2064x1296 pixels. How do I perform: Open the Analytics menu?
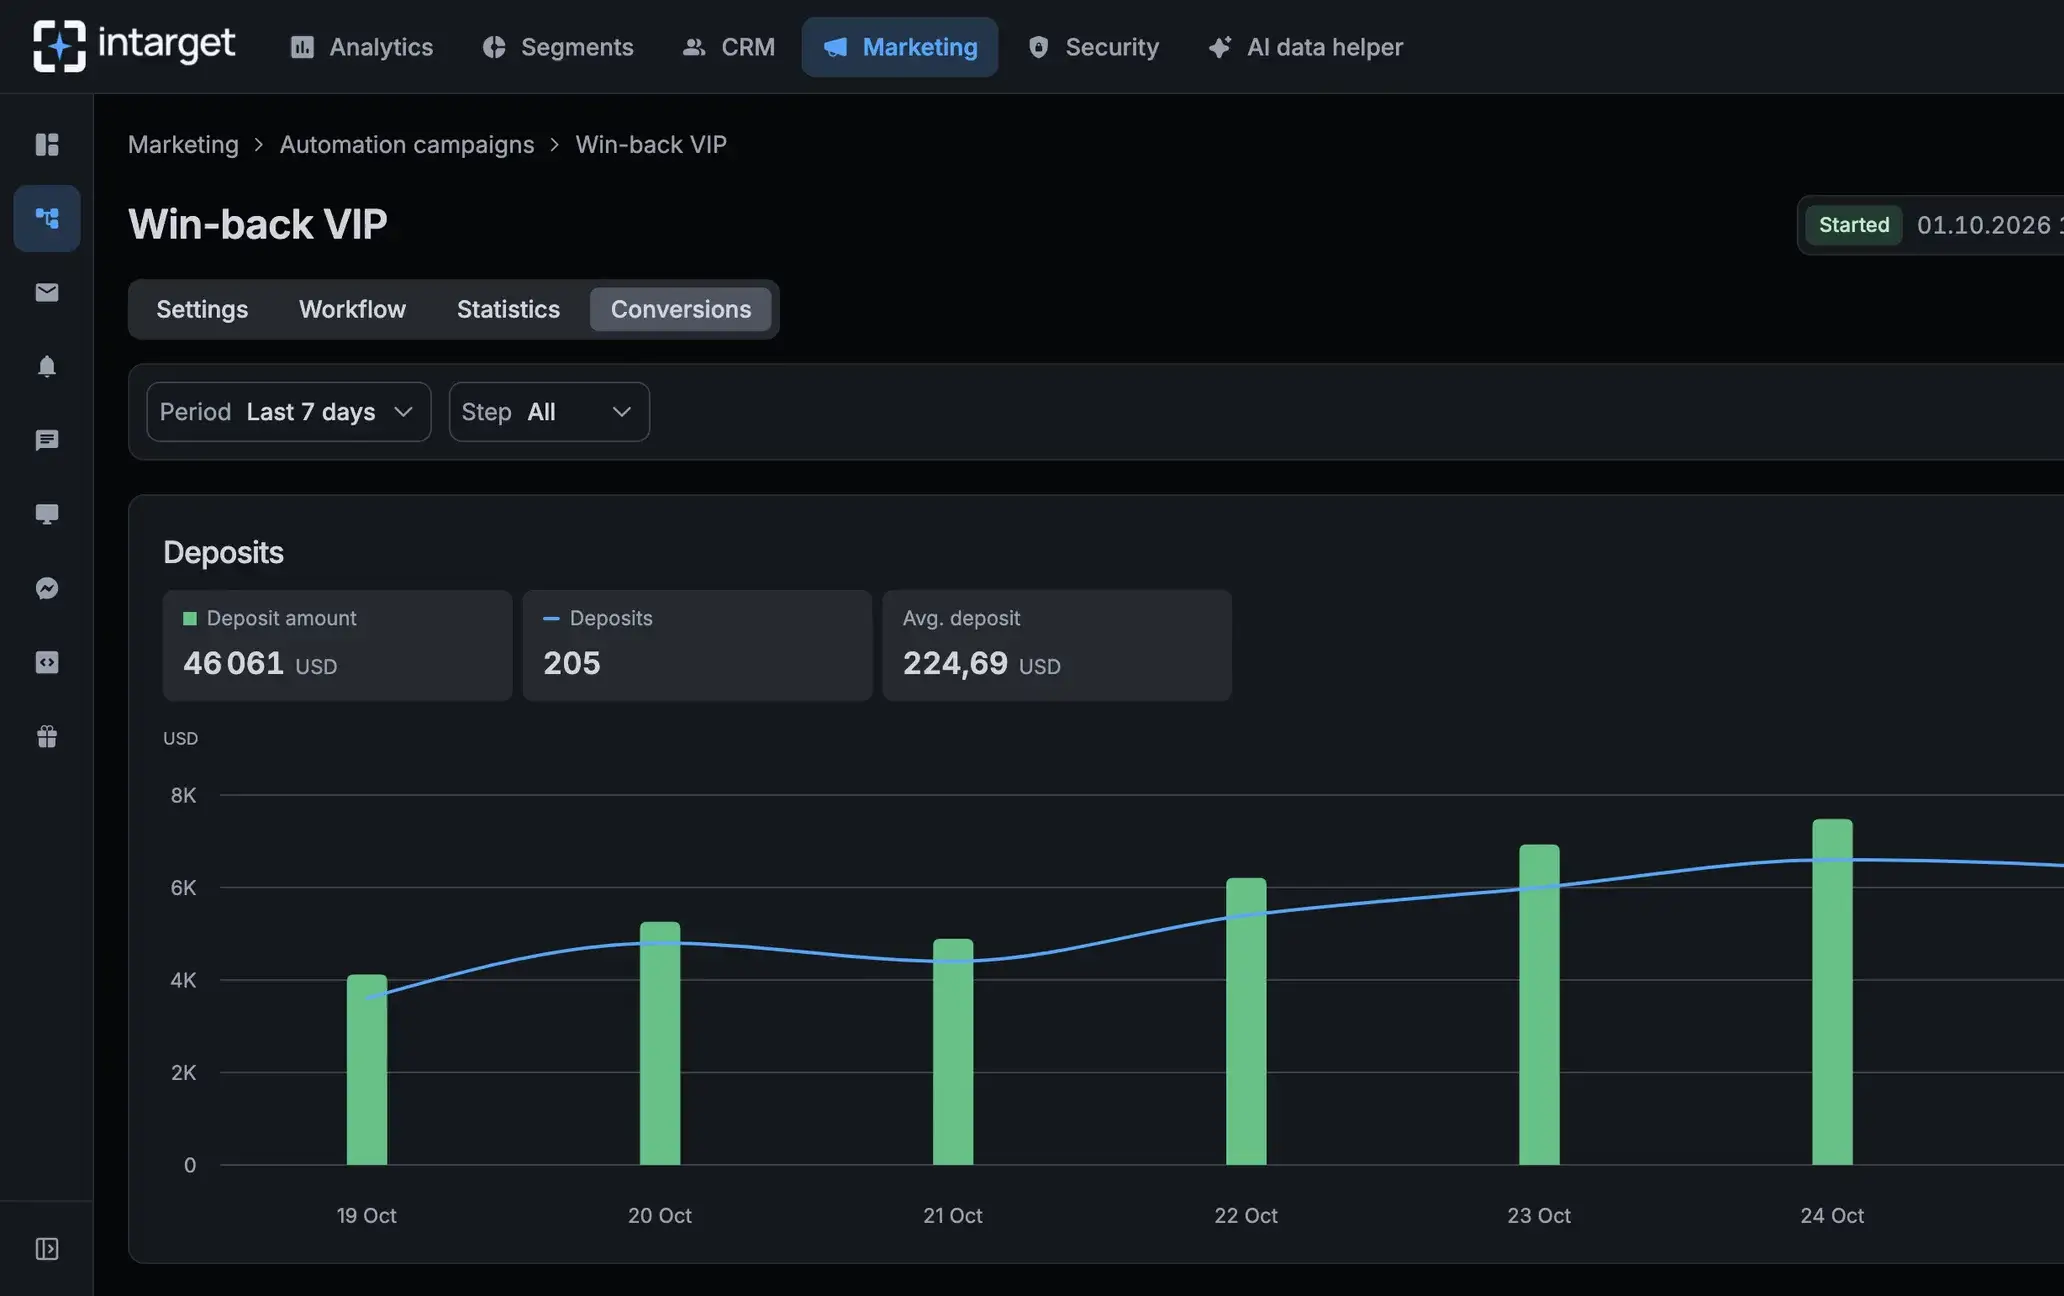[x=361, y=47]
